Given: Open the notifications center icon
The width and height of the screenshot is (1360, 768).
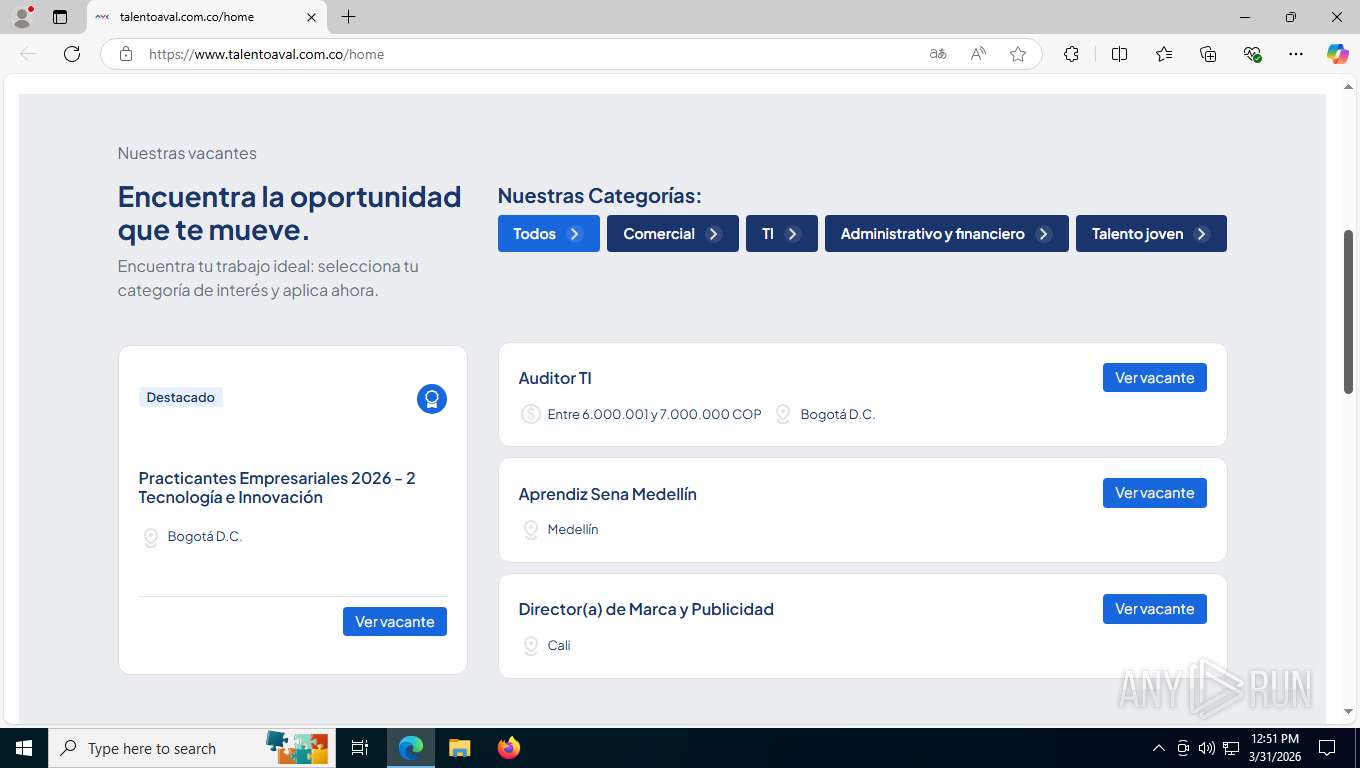Looking at the screenshot, I should pyautogui.click(x=1327, y=748).
